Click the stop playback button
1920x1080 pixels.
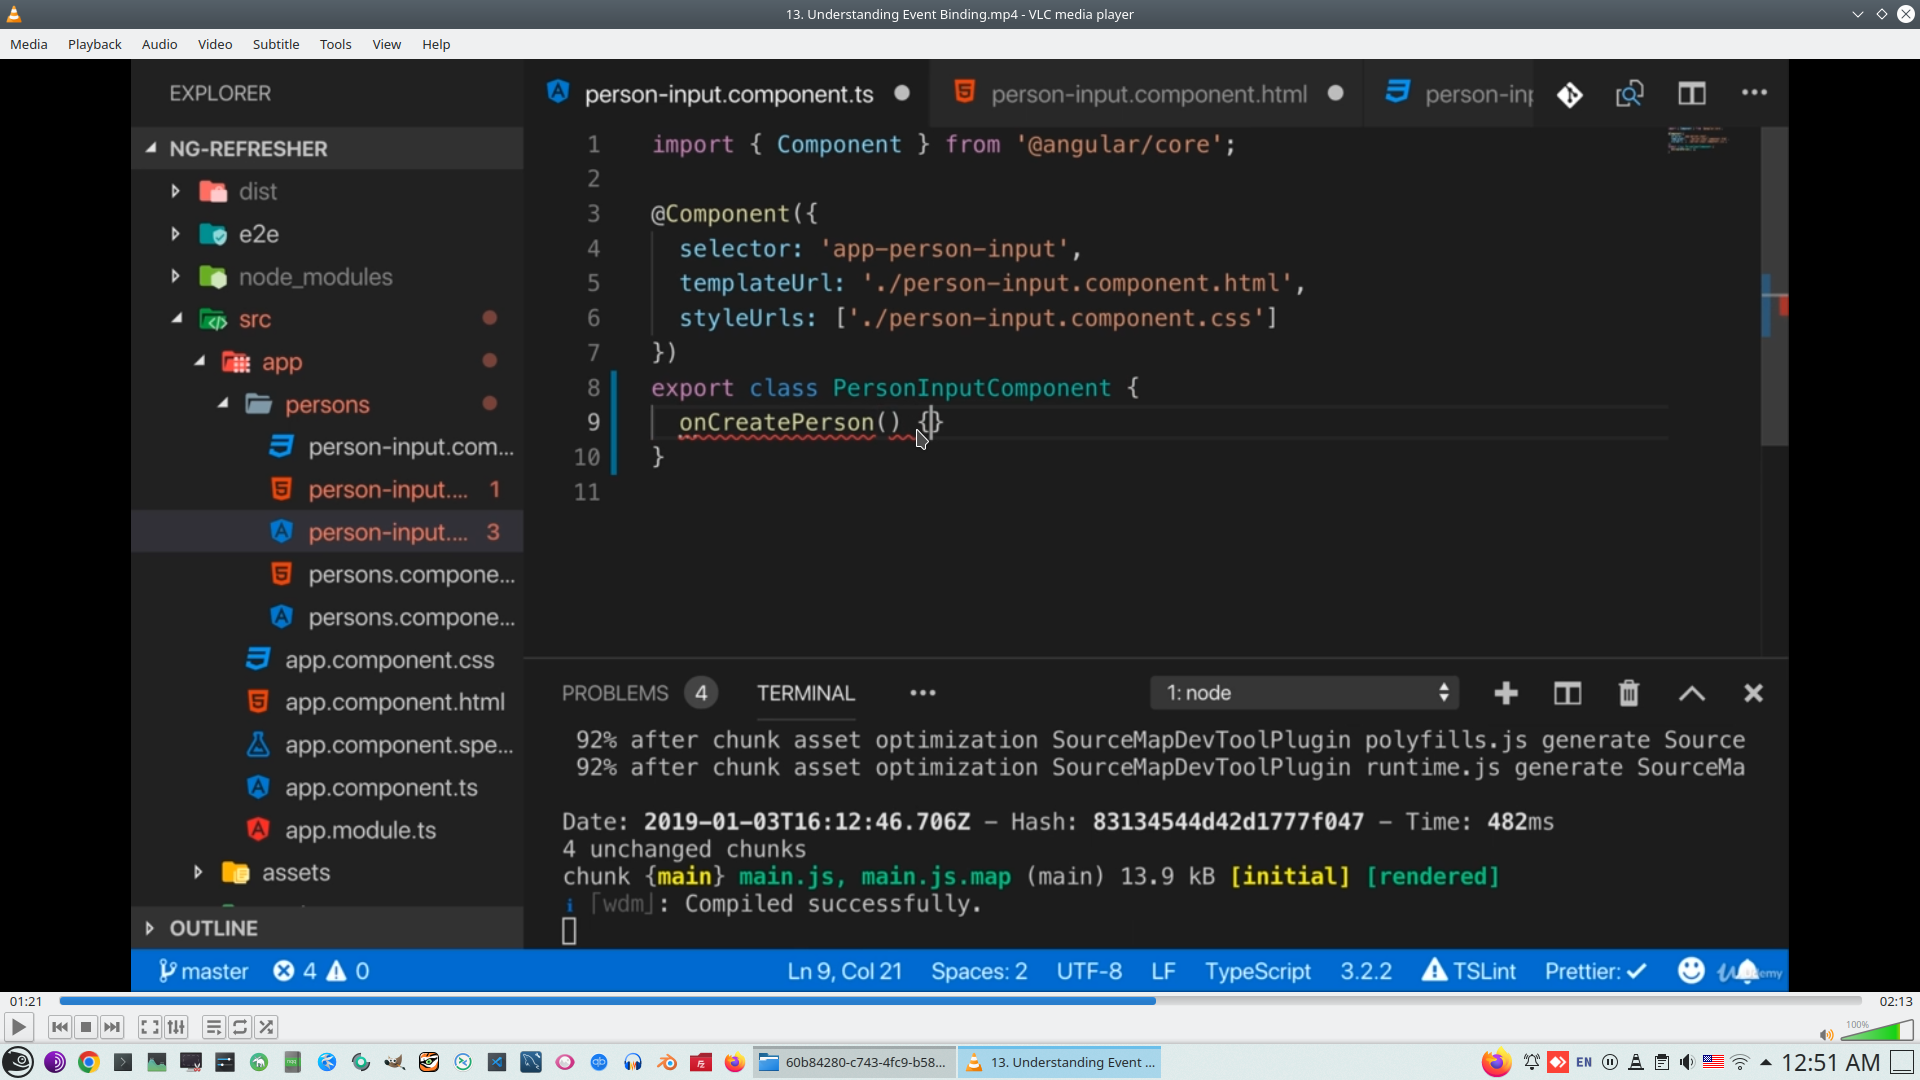[86, 1027]
